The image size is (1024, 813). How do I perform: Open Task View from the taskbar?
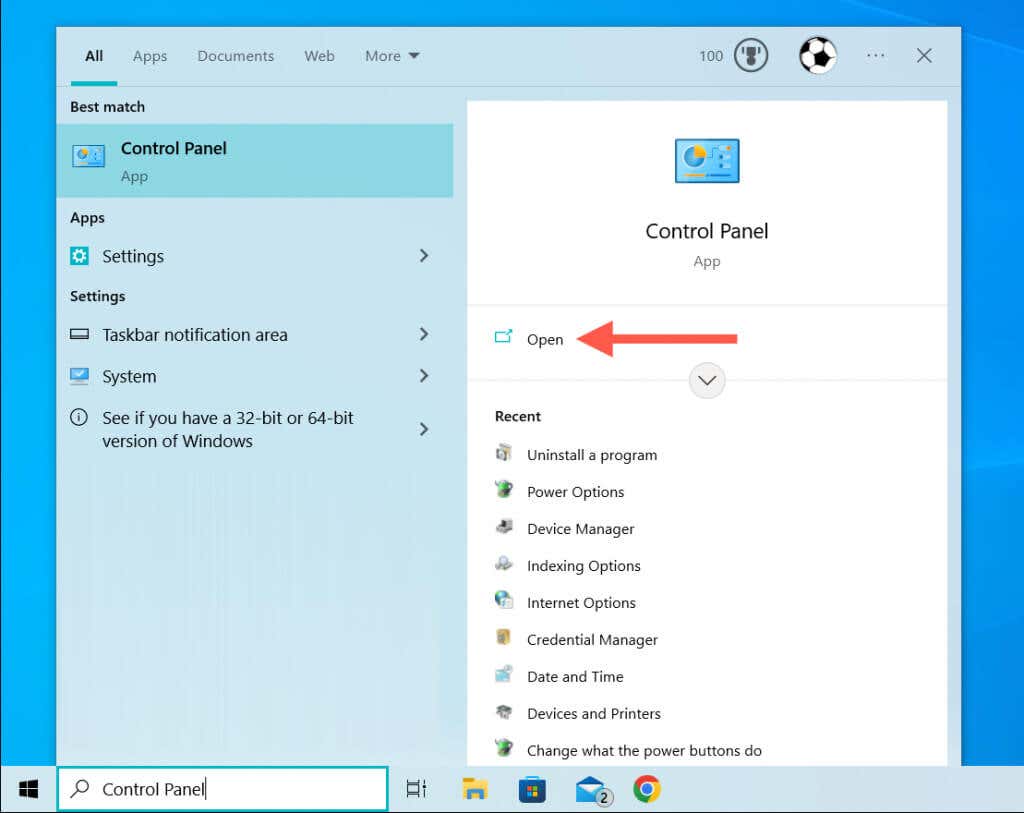pos(416,789)
